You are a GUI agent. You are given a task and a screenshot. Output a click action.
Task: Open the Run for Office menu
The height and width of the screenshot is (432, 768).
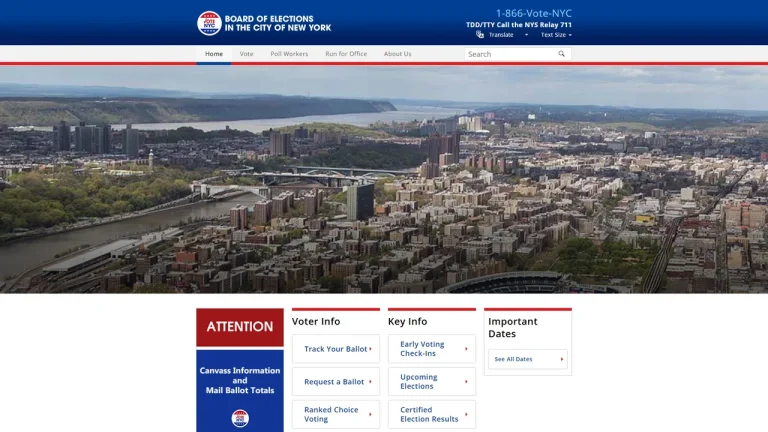pyautogui.click(x=346, y=54)
